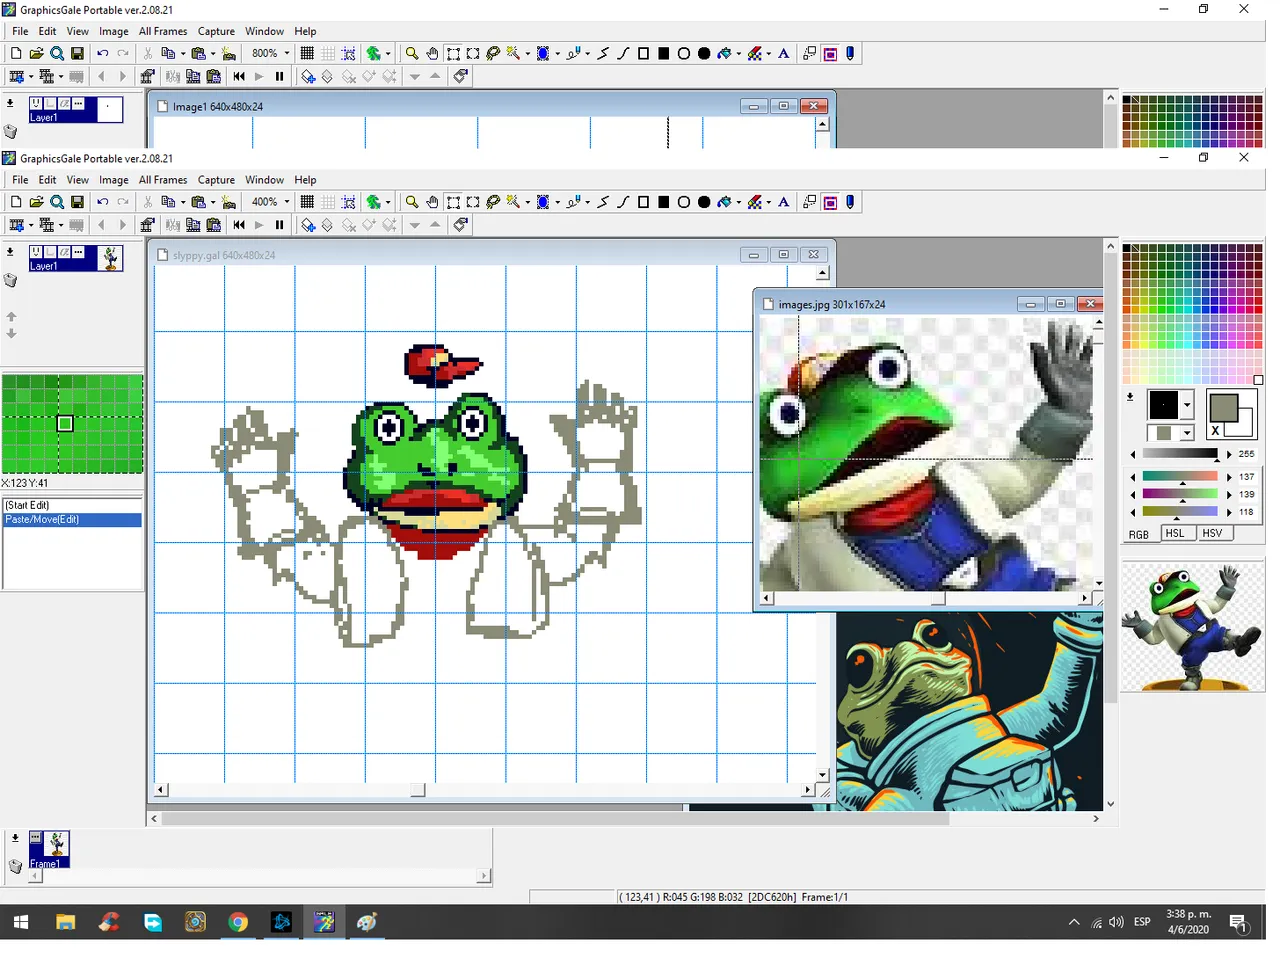Select the Flood Fill bucket in front window
The image size is (1280, 956).
click(725, 202)
